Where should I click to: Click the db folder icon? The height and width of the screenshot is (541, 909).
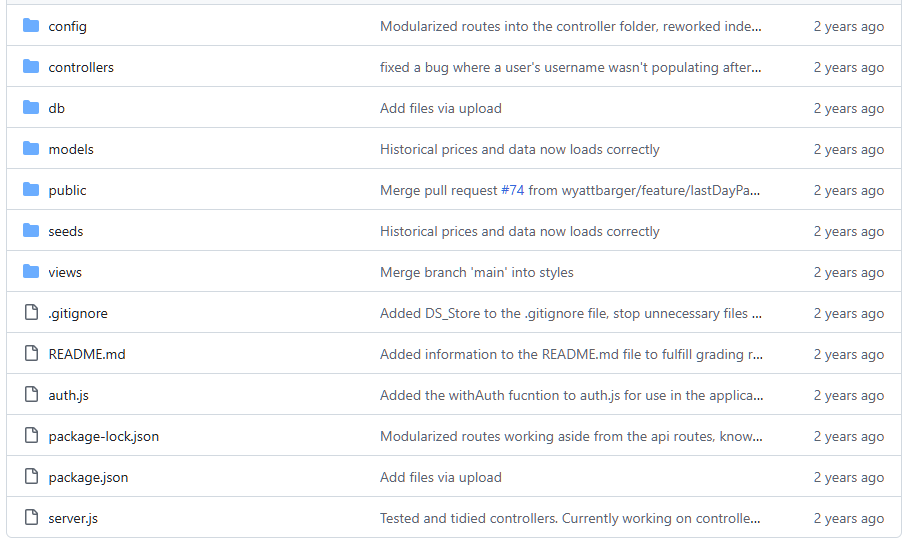coord(31,108)
